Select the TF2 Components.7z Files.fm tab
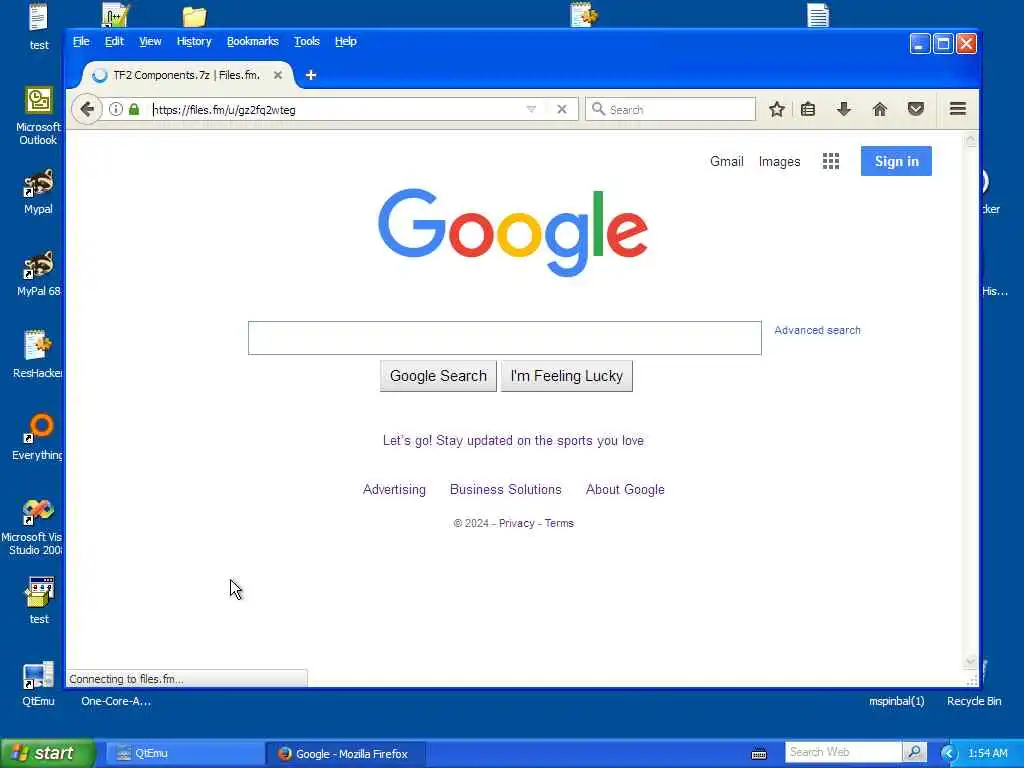 coord(186,75)
